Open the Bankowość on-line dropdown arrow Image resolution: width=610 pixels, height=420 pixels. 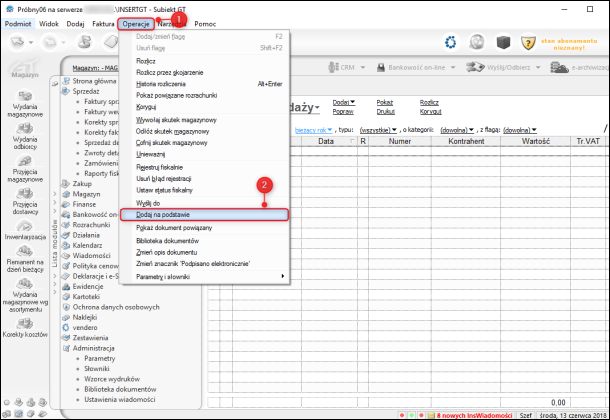453,68
